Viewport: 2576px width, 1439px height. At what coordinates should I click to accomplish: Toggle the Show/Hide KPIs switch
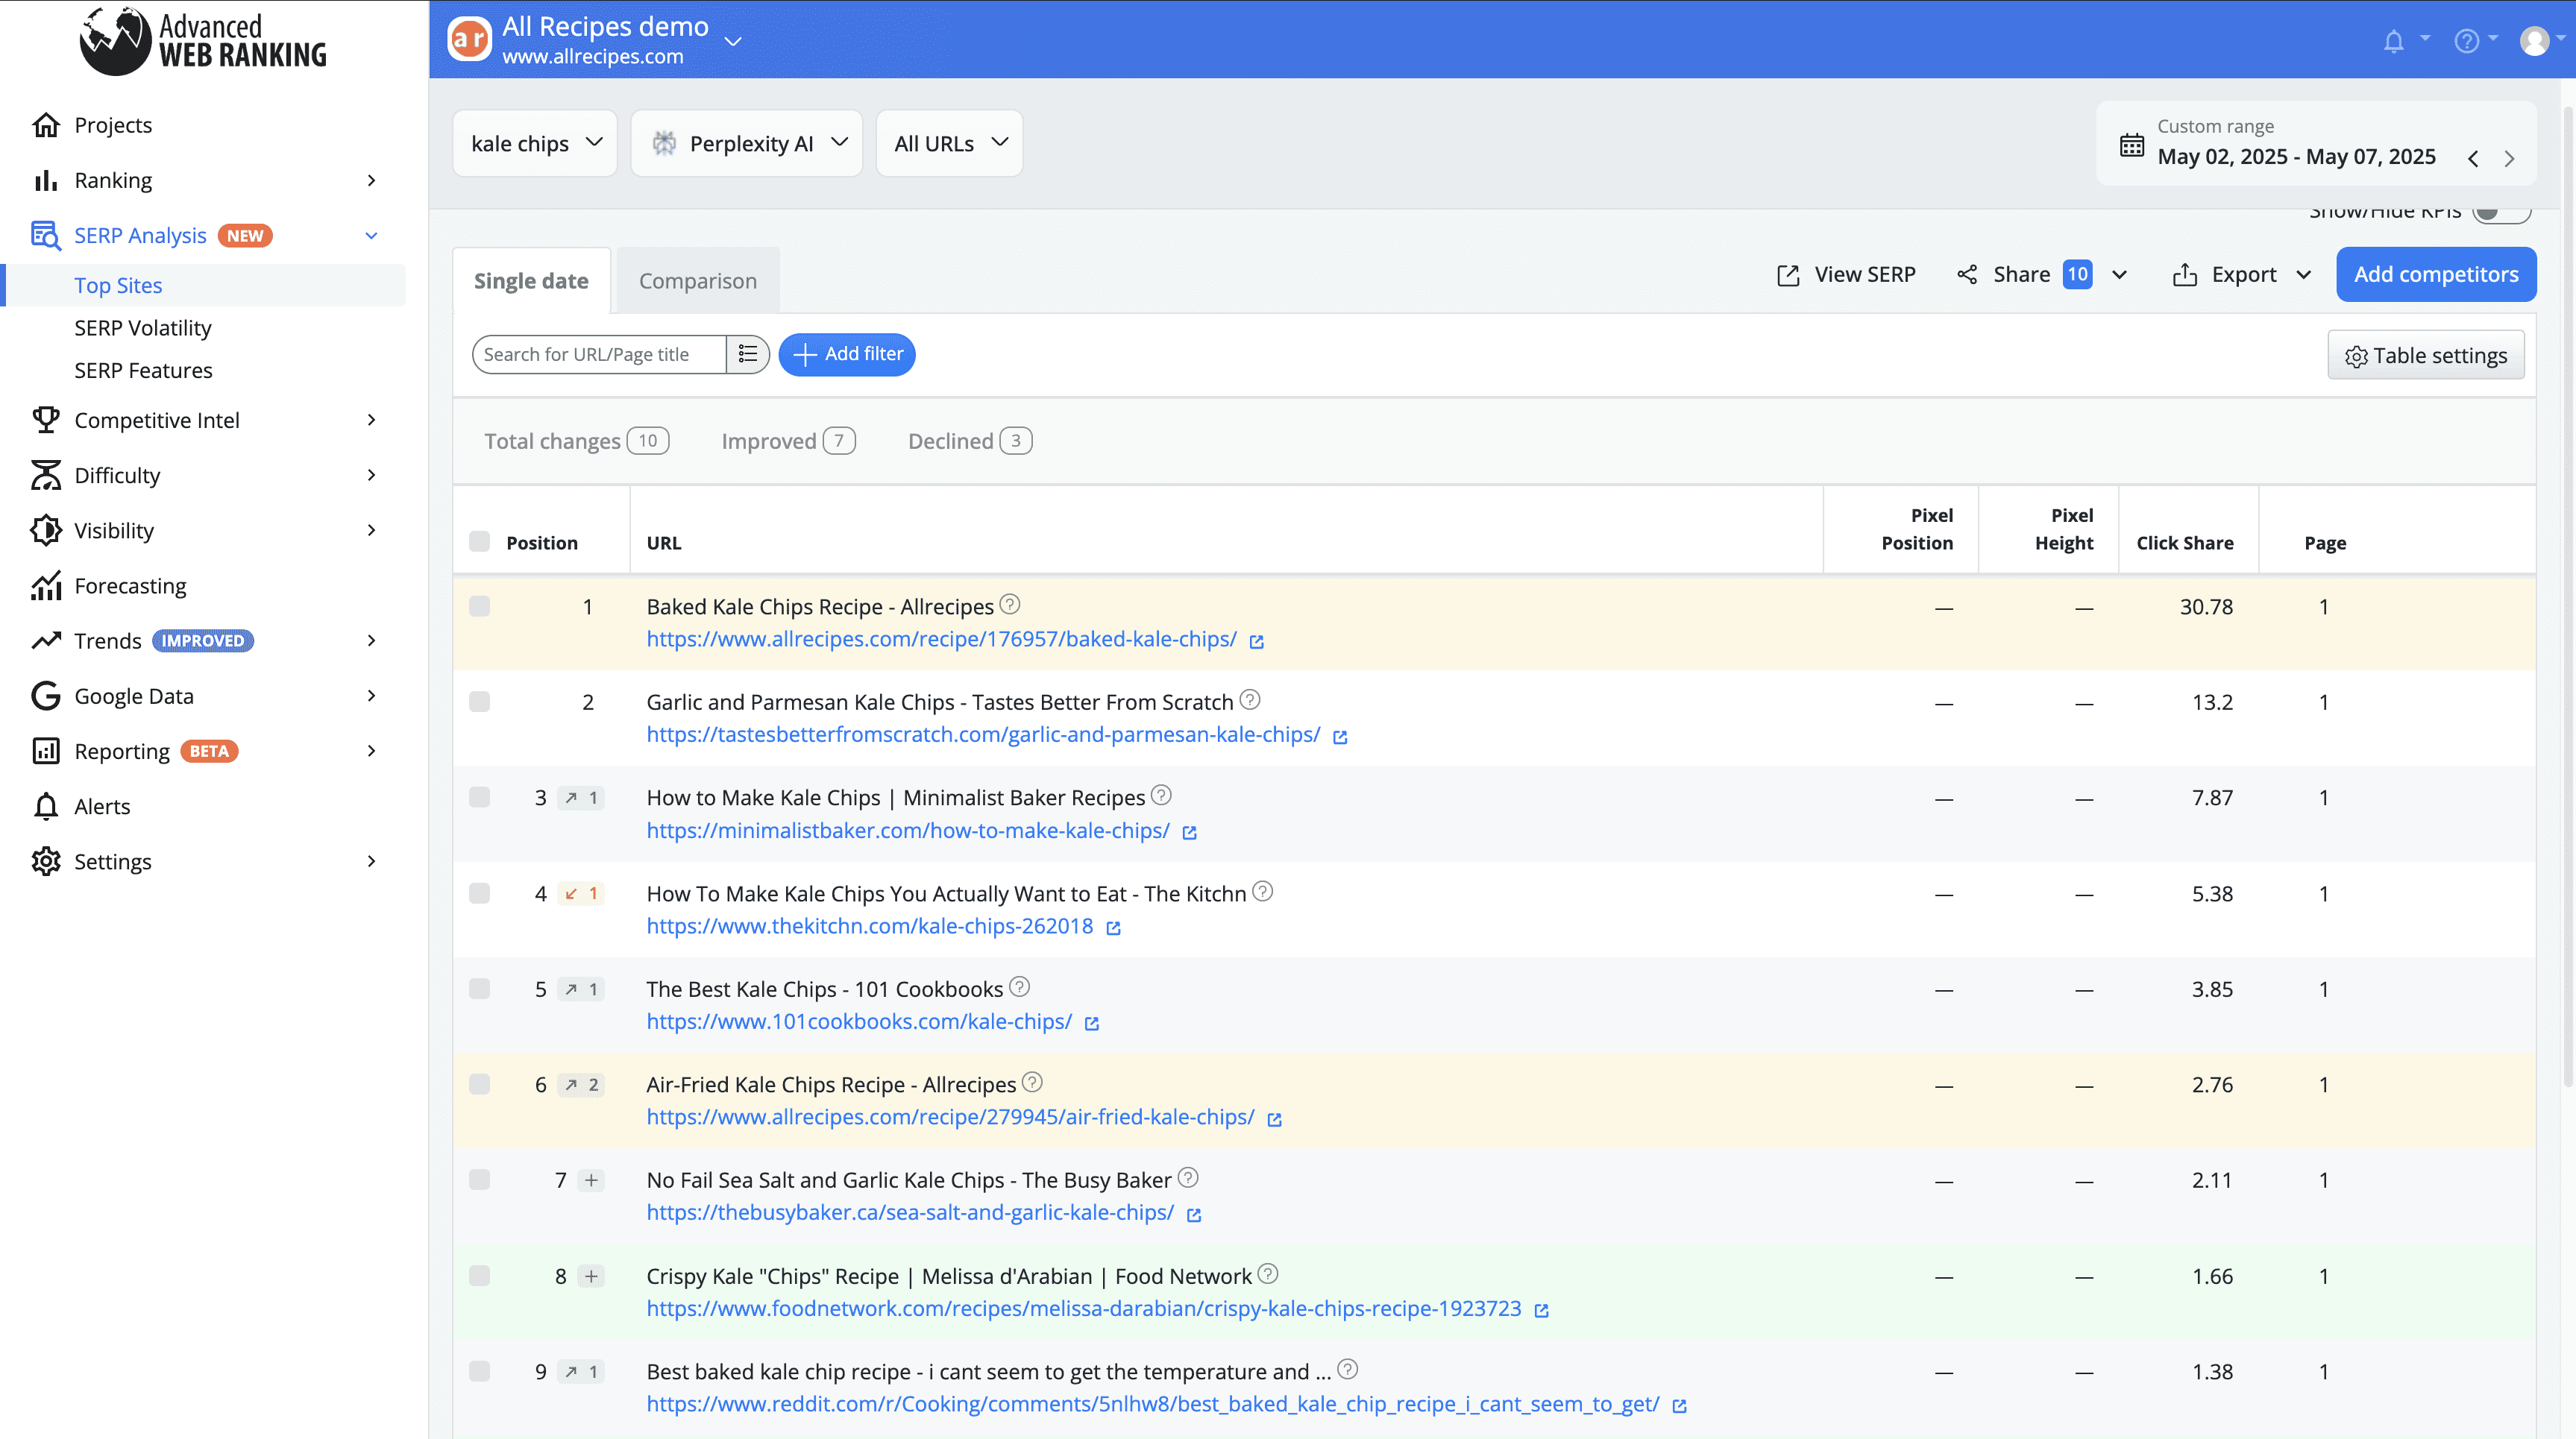2501,213
